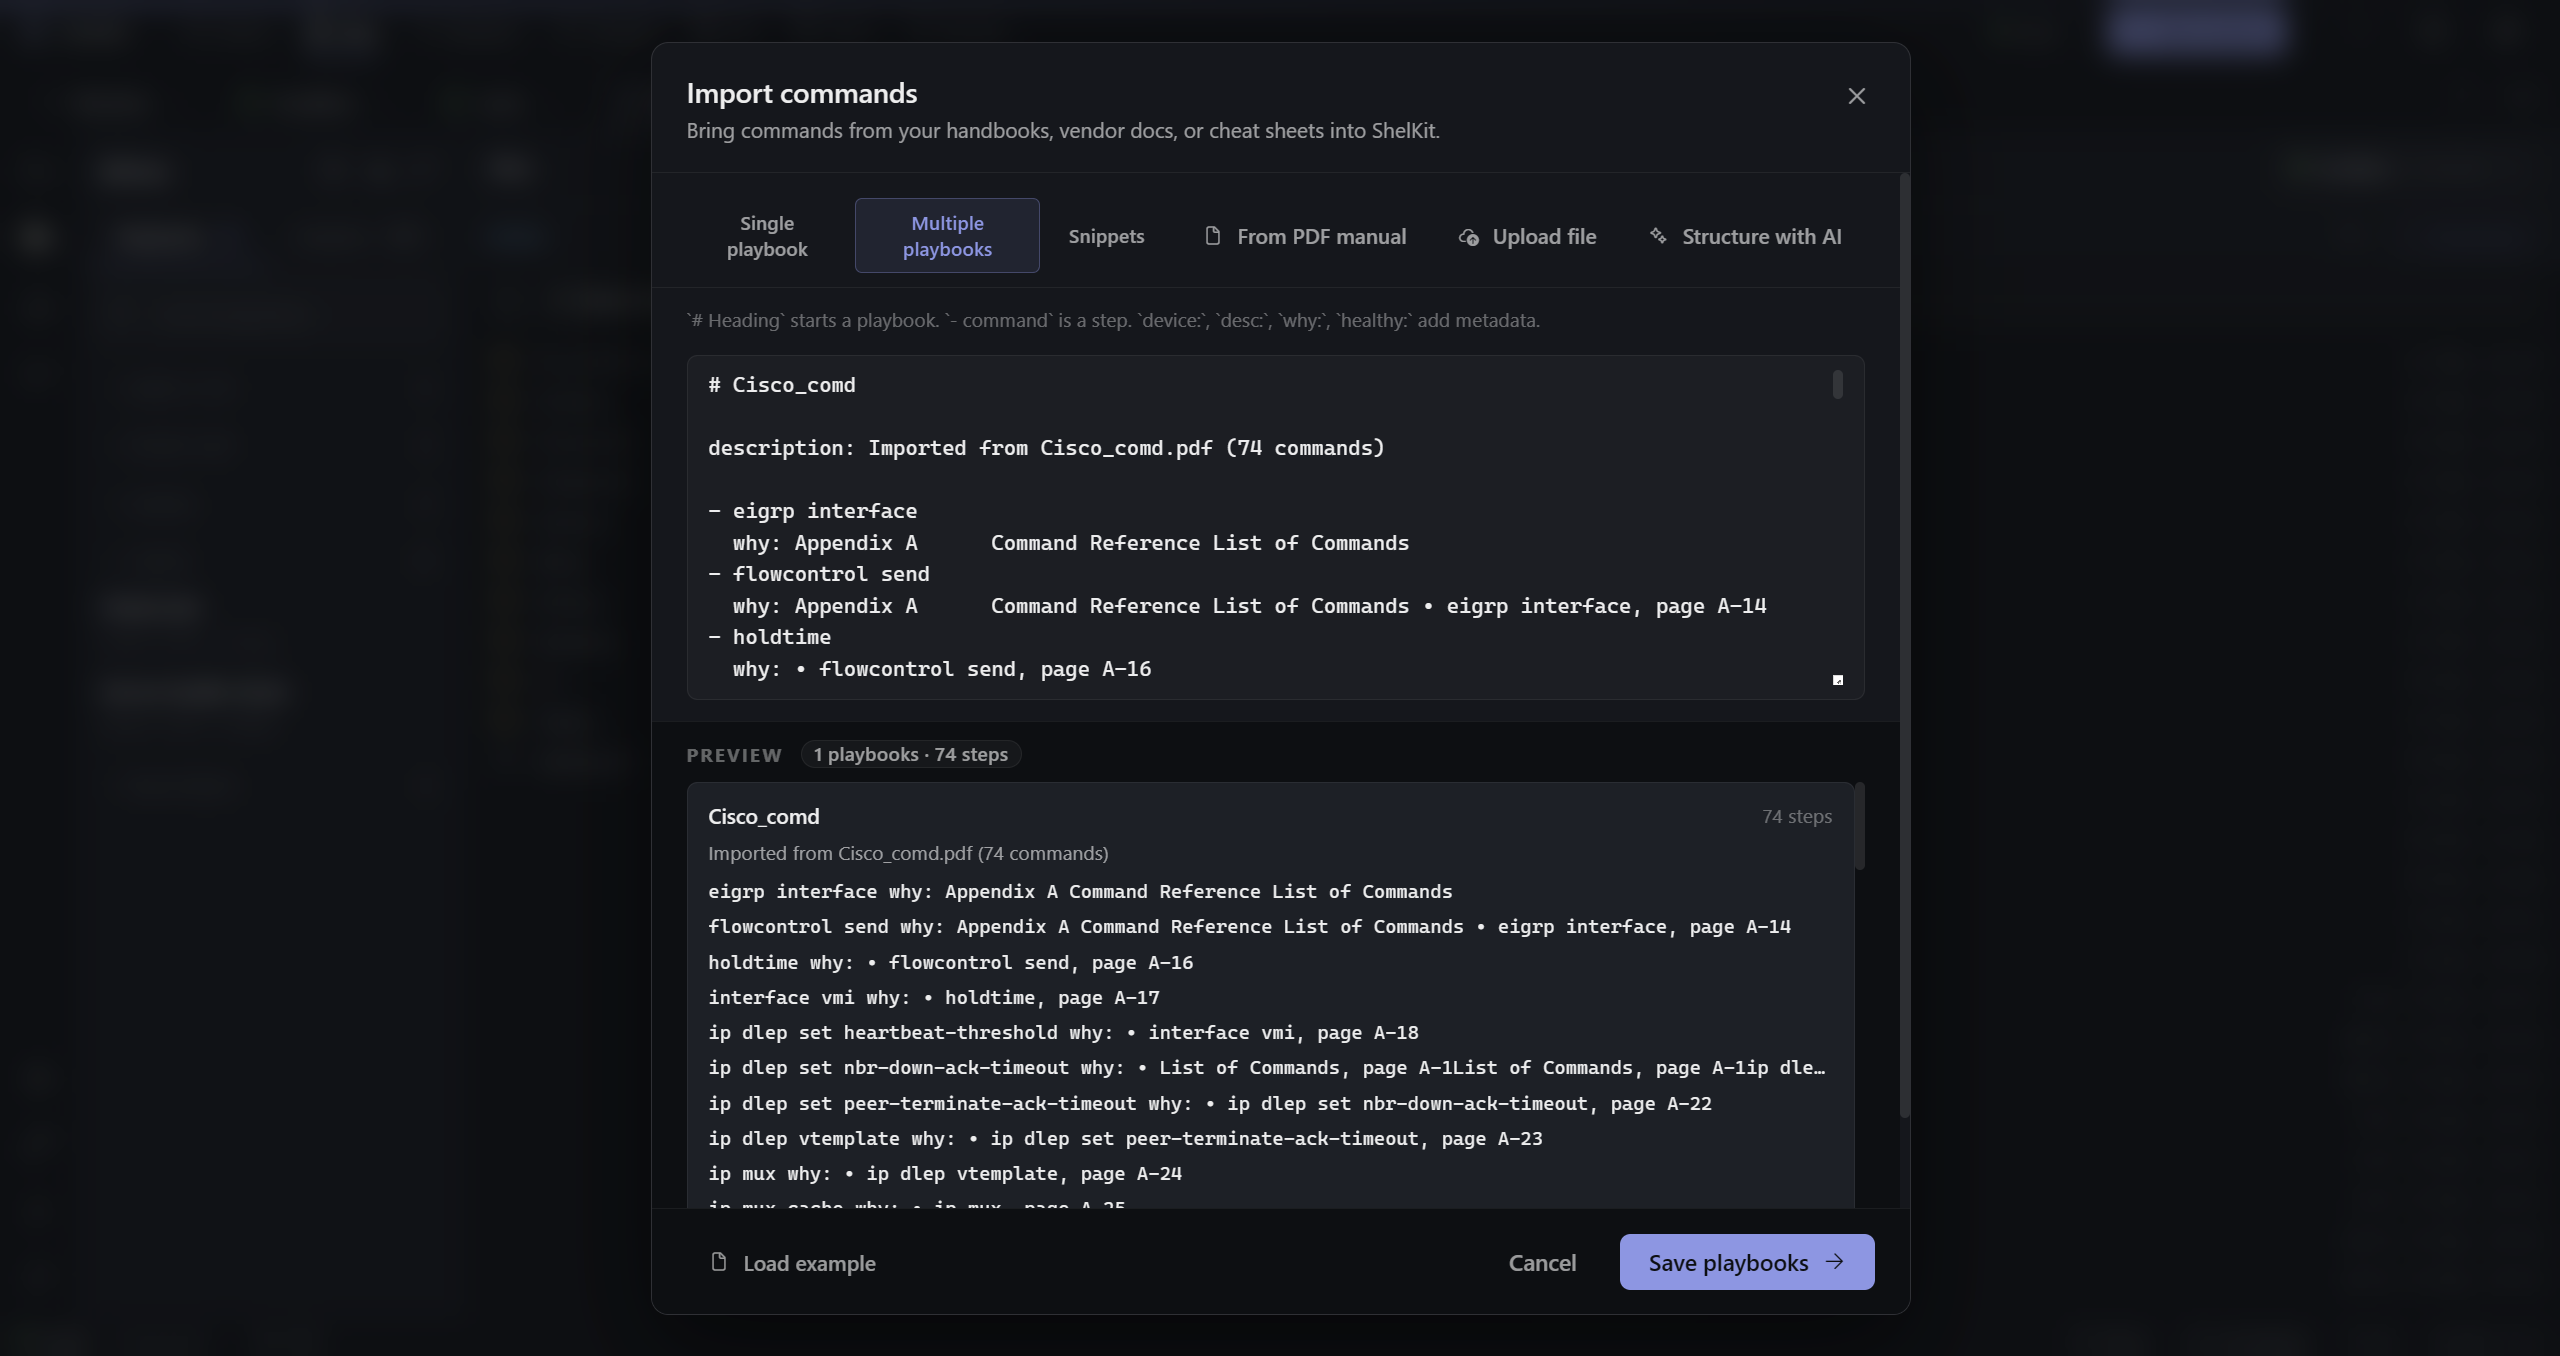Screen dimensions: 2560x1356
Task: Switch to the Upload file tab
Action: [x=1527, y=236]
